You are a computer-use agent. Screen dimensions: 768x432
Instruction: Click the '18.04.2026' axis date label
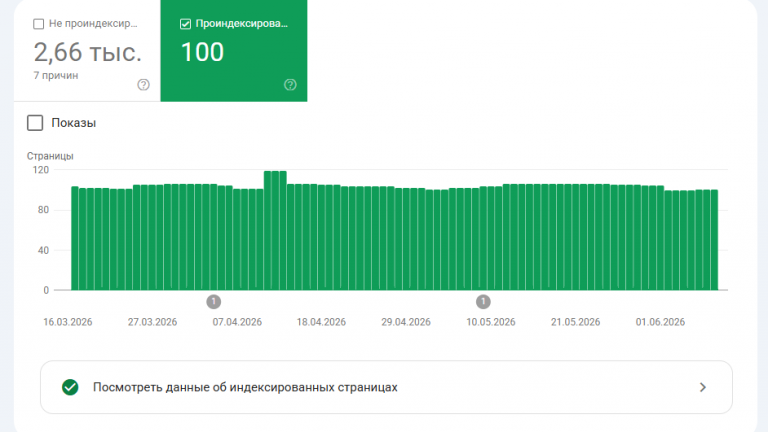tap(321, 322)
